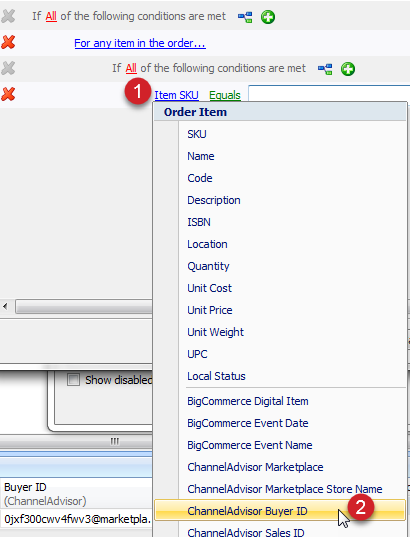410x537 pixels.
Task: Click the green plus icon in nested condition row
Action: pos(348,69)
